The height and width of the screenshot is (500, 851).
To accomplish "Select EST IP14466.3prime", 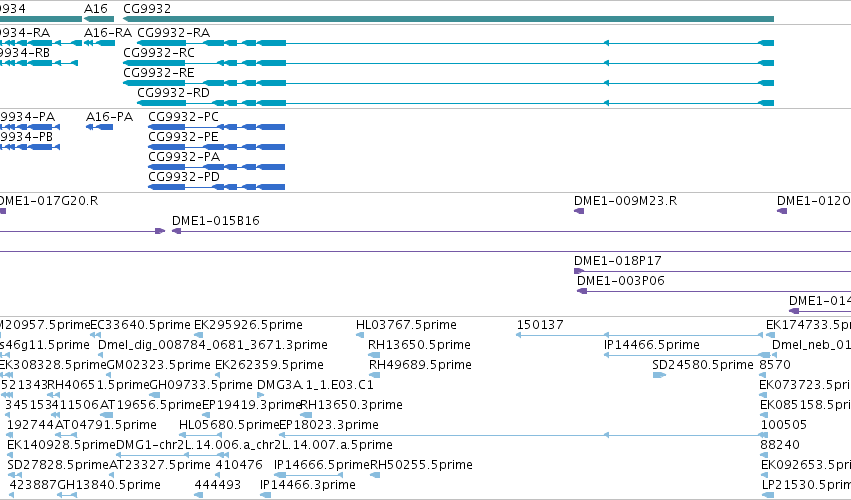I will click(265, 495).
